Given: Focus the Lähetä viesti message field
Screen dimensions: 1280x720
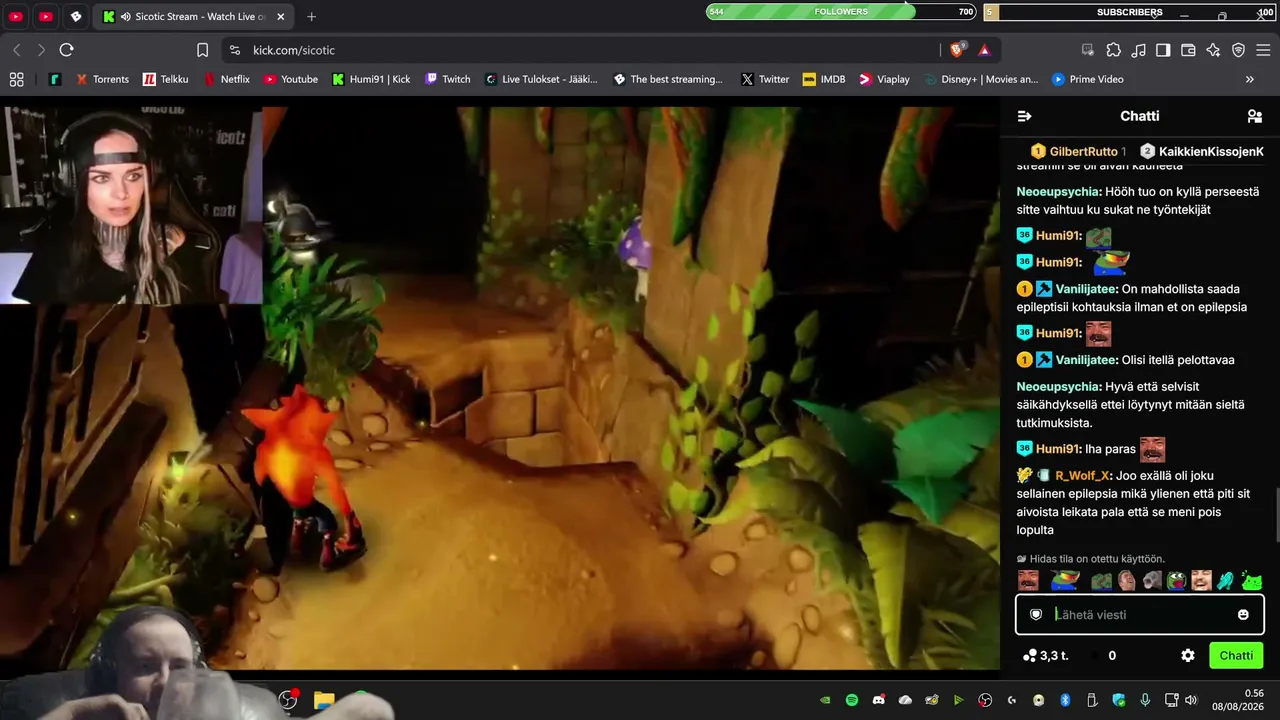Looking at the screenshot, I should [x=1140, y=615].
